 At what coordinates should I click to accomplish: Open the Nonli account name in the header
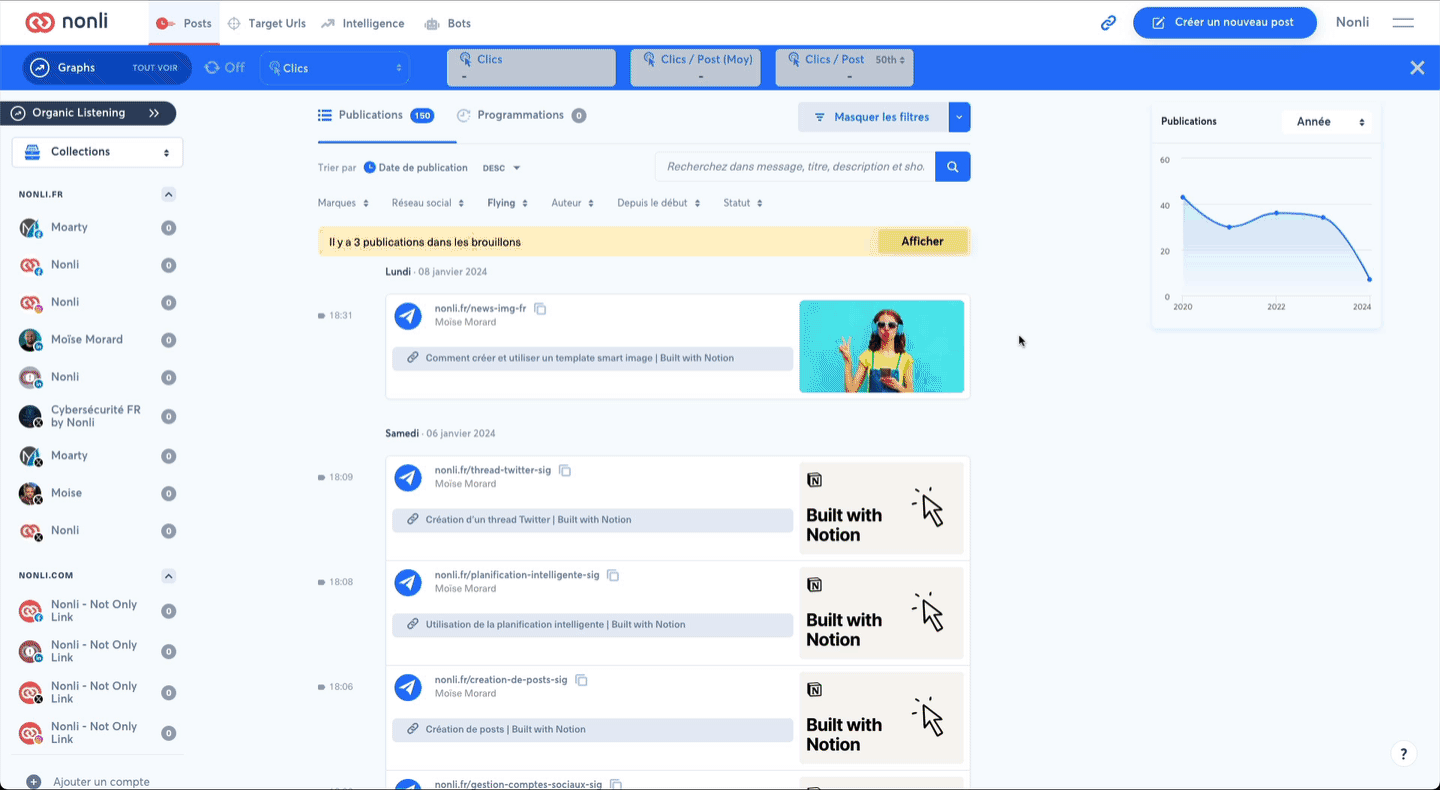click(1352, 22)
